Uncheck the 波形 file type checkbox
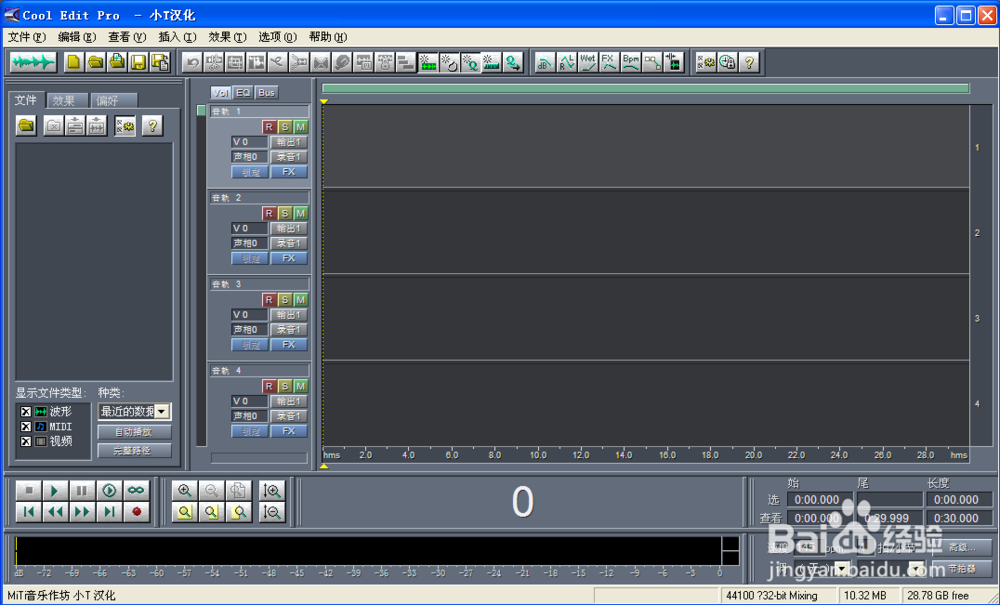The image size is (1000, 605). (x=26, y=412)
